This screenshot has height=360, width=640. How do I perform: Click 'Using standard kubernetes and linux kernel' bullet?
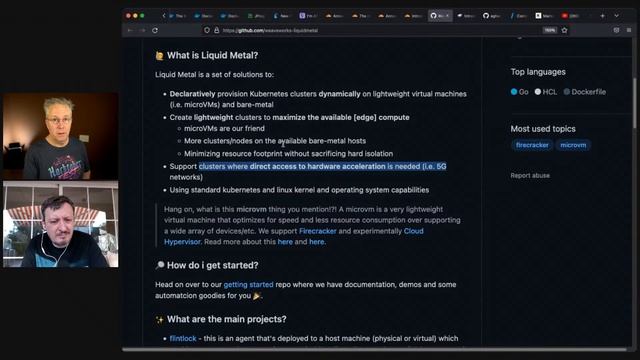click(x=299, y=190)
